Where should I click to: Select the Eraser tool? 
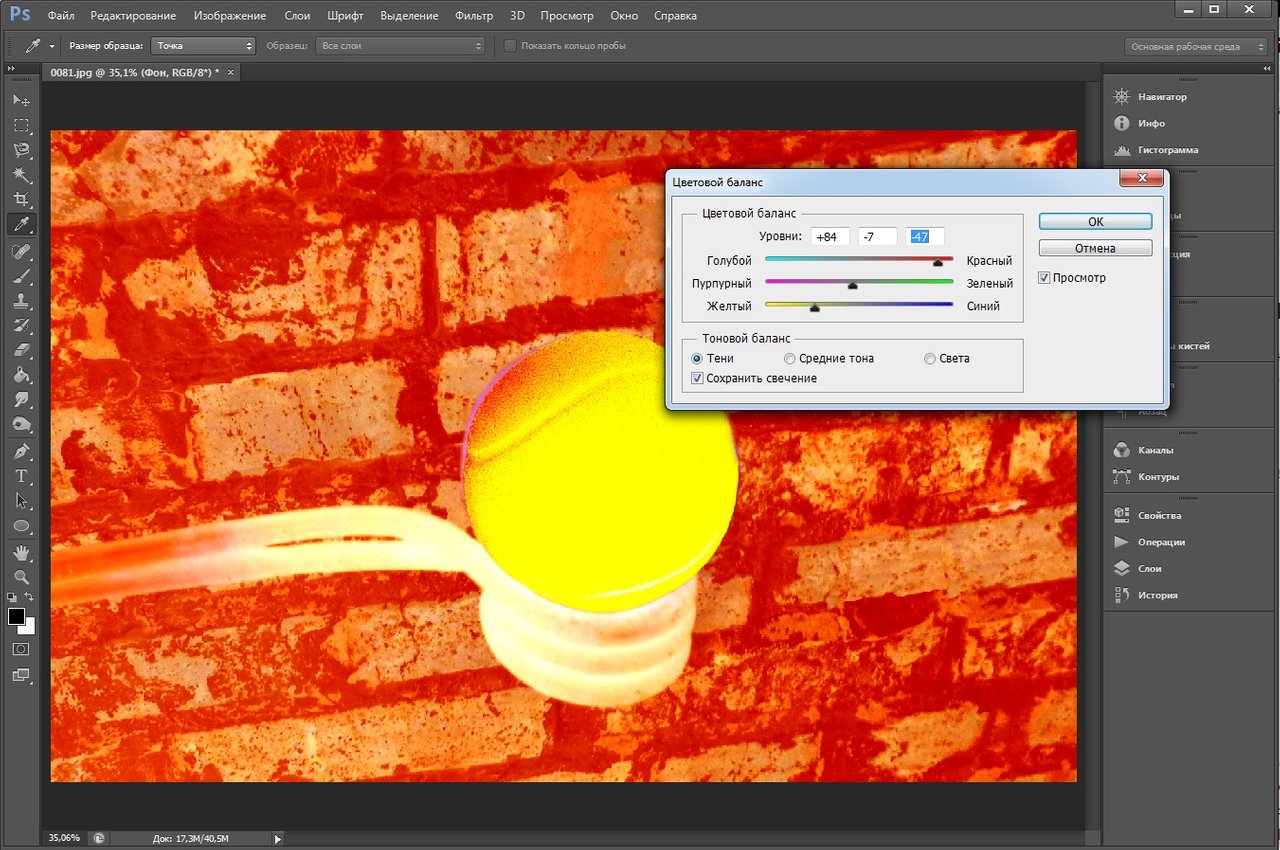(21, 350)
